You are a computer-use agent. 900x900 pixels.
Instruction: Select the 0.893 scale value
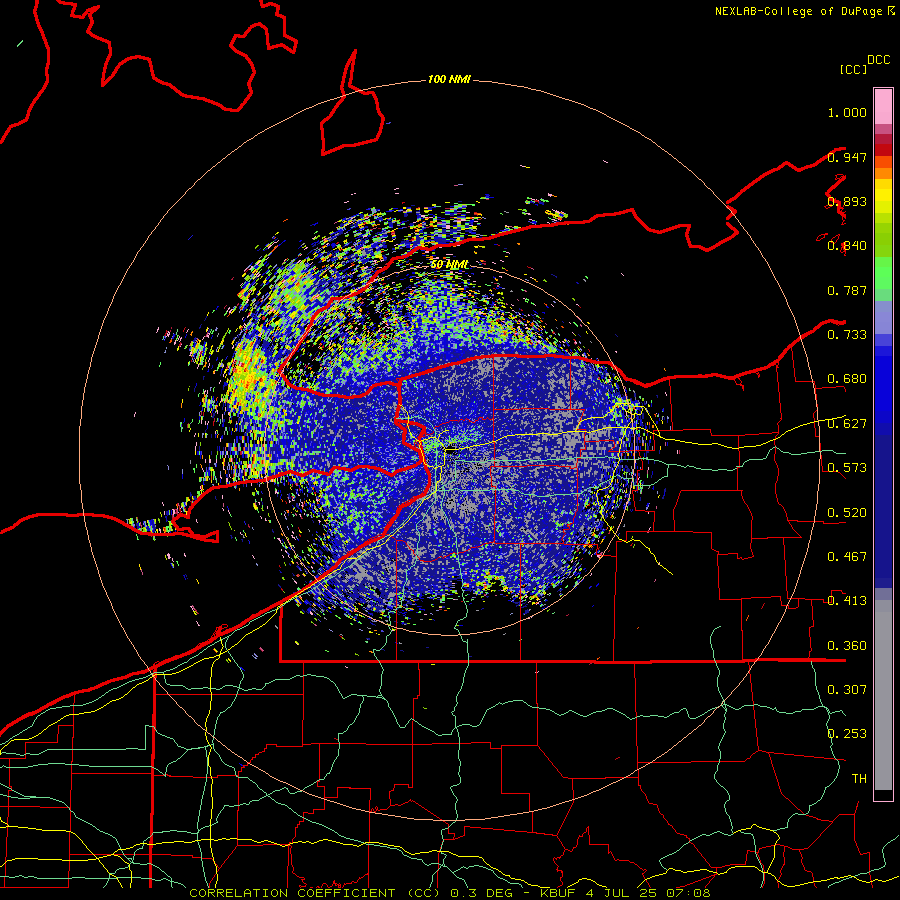[x=847, y=201]
